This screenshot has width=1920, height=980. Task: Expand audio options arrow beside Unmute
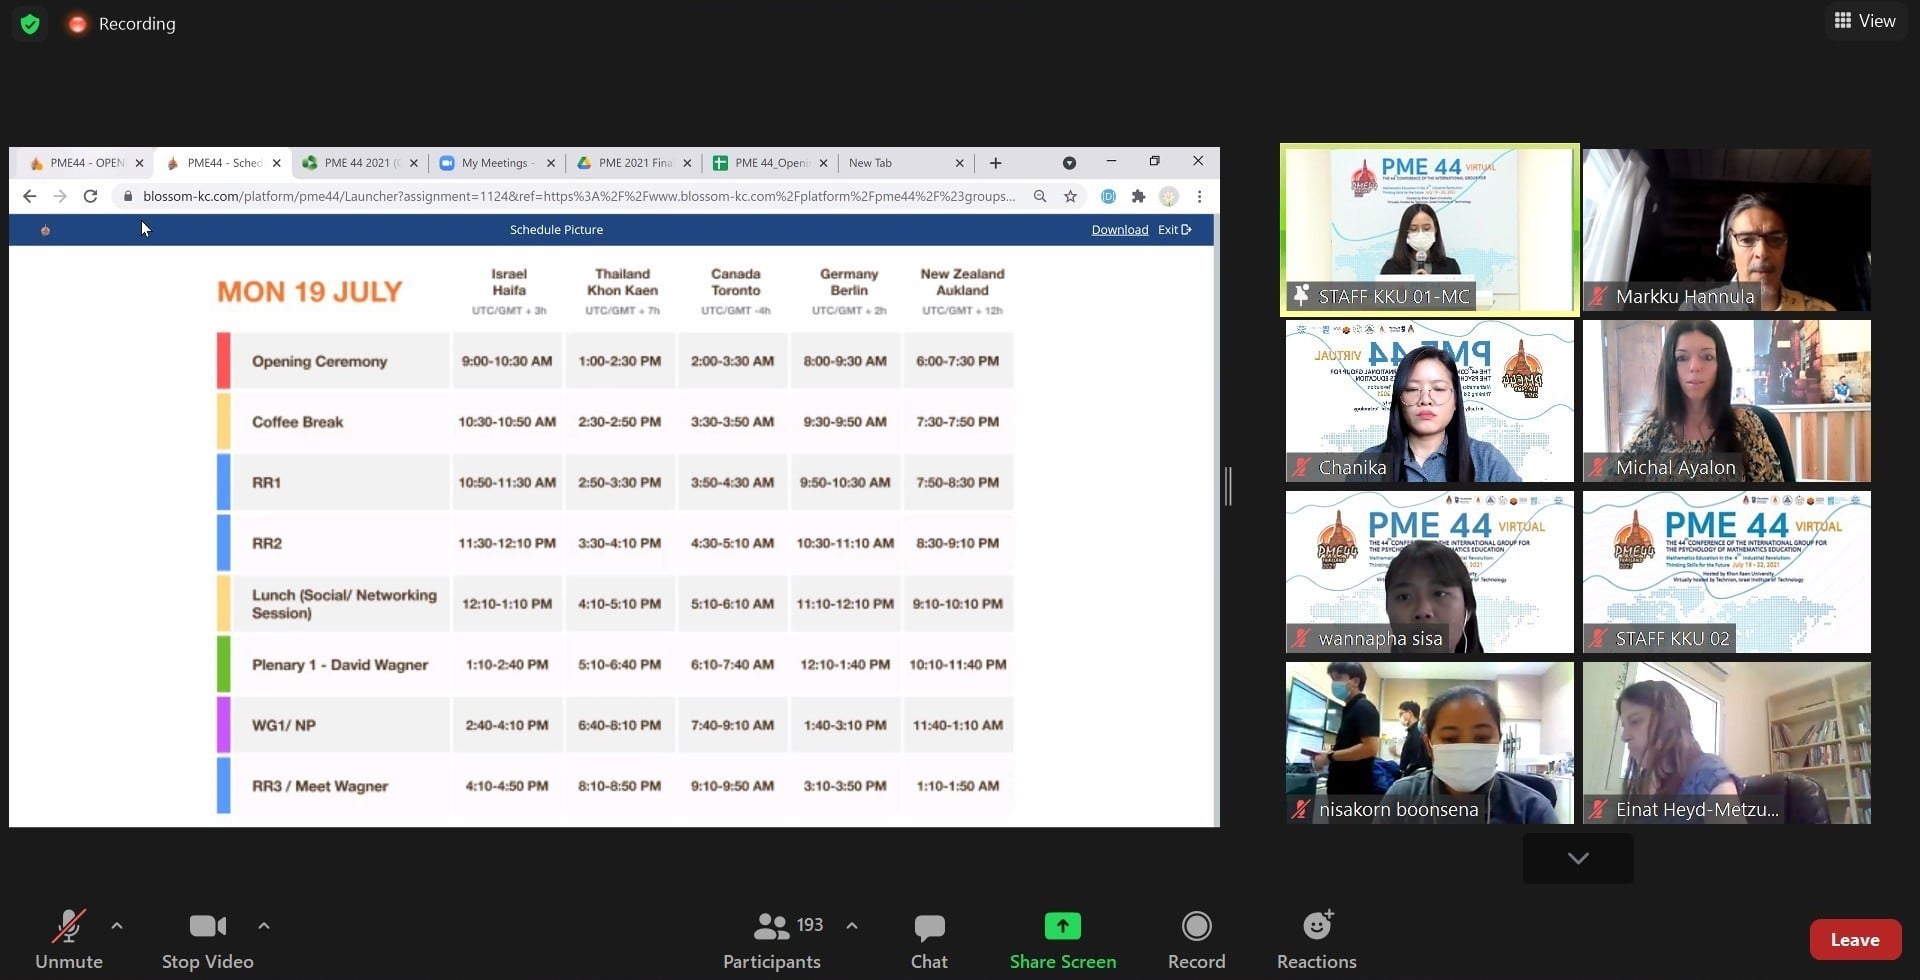click(117, 926)
